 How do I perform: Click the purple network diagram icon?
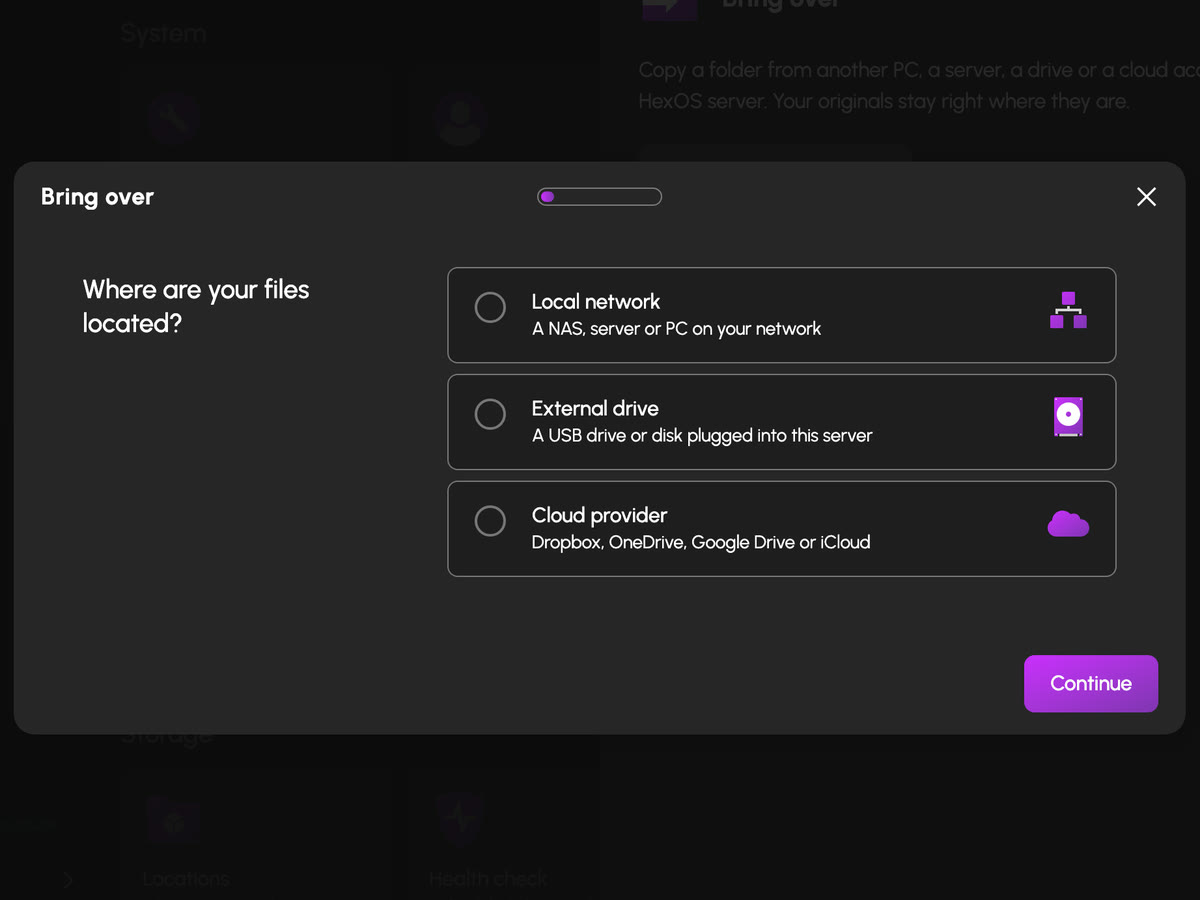[x=1068, y=310]
